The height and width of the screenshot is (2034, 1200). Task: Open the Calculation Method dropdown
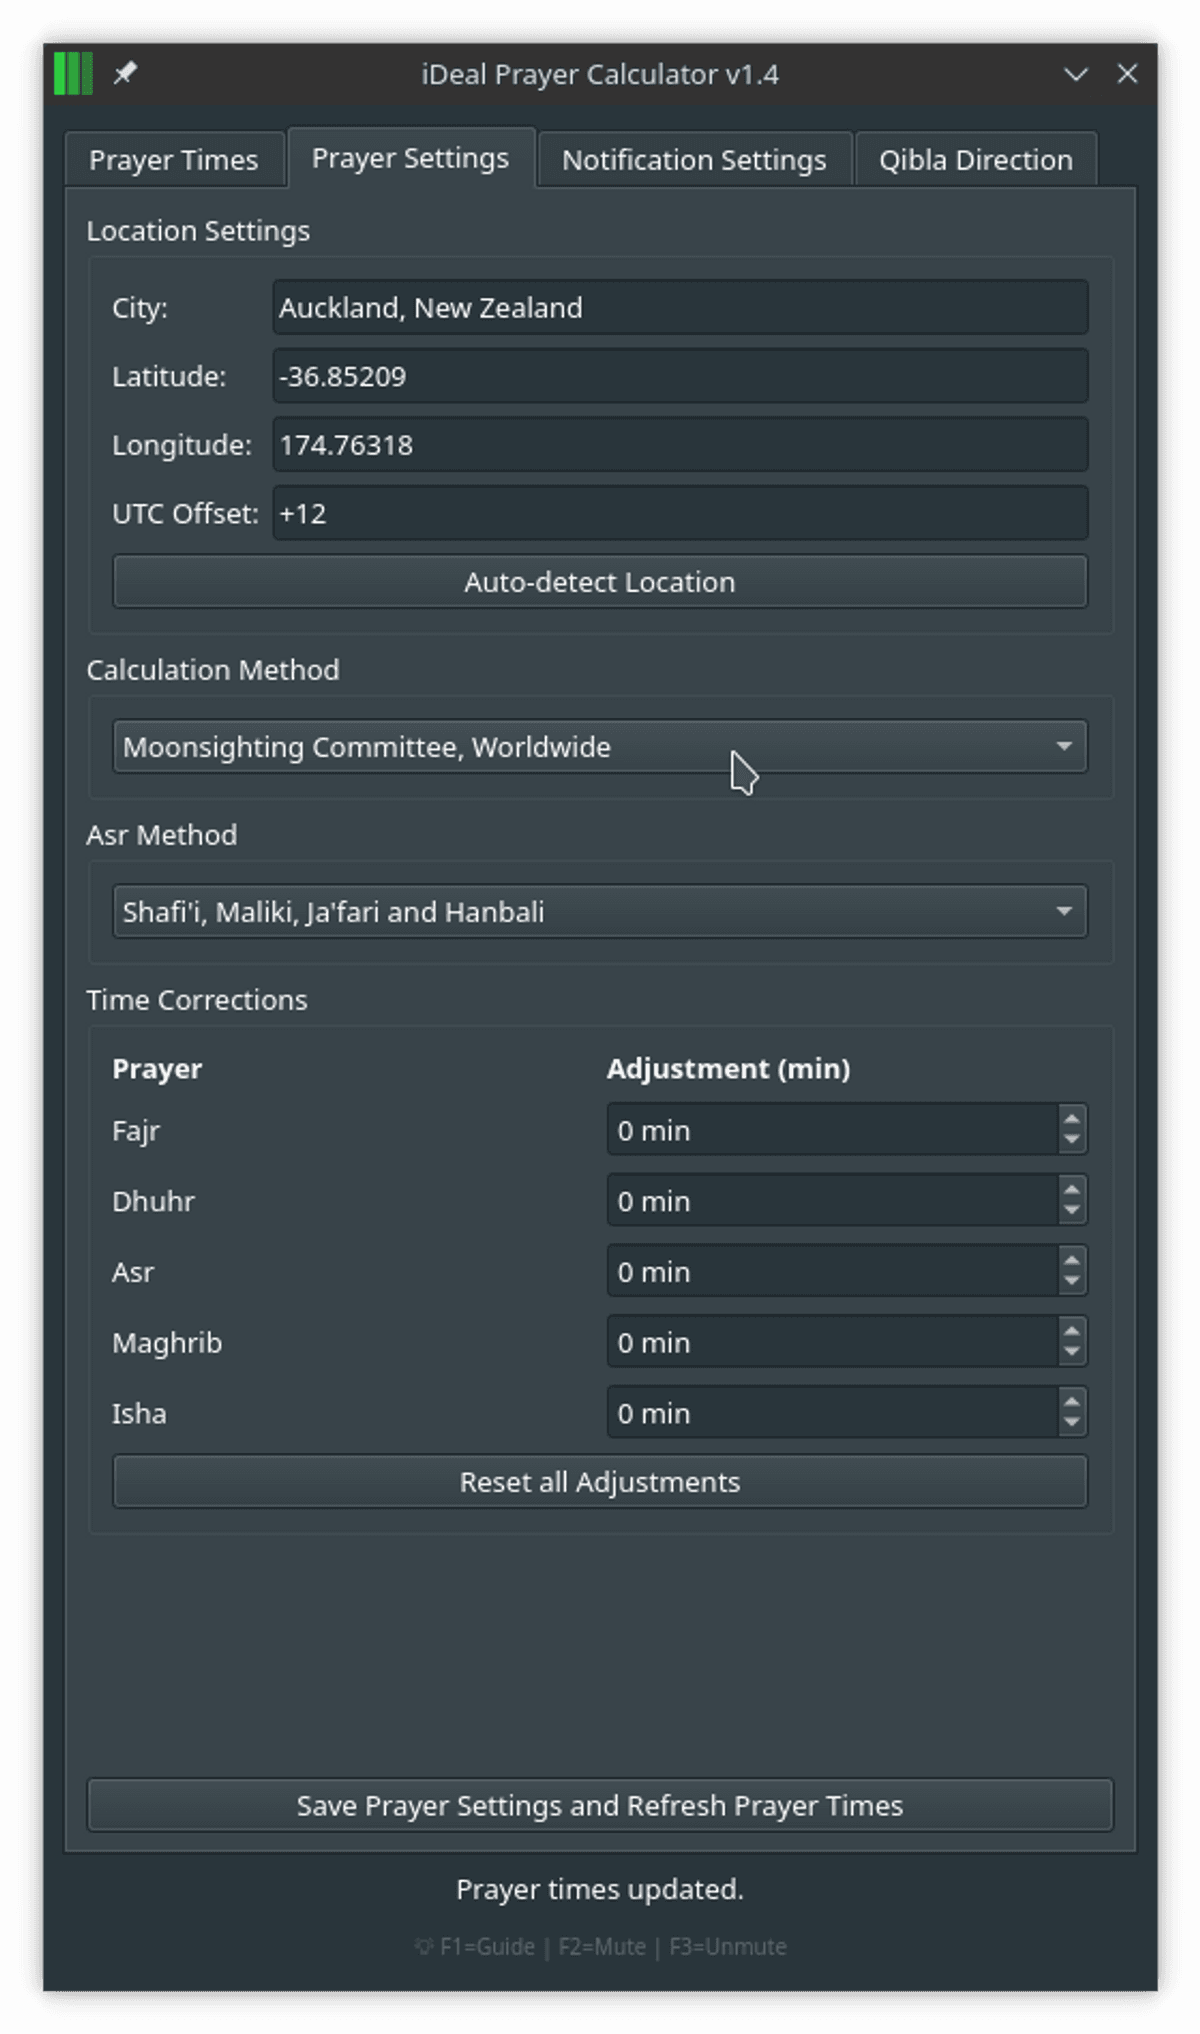click(x=599, y=747)
